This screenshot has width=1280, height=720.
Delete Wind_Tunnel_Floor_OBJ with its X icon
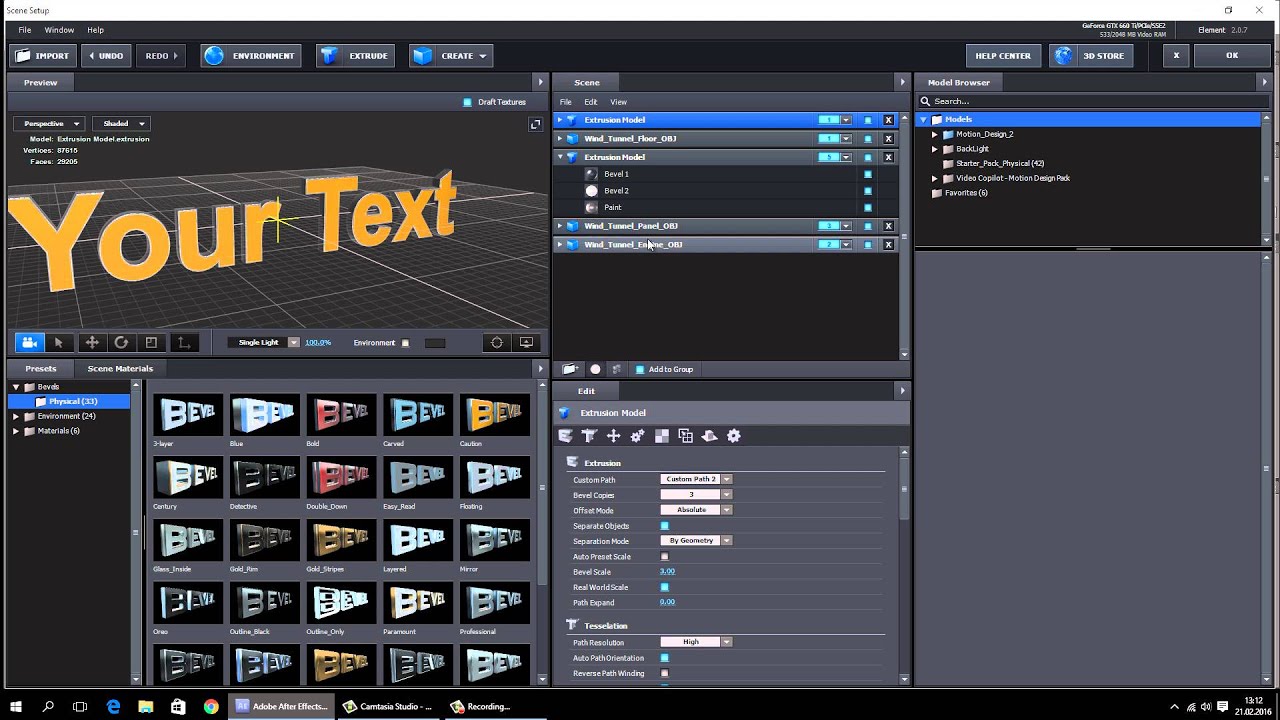point(888,139)
